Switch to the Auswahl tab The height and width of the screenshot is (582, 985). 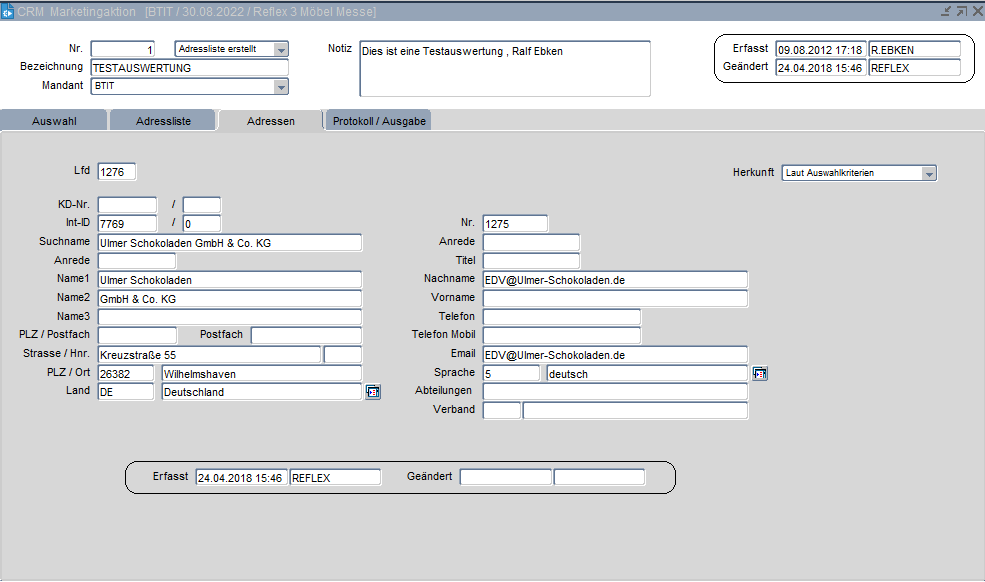[54, 121]
